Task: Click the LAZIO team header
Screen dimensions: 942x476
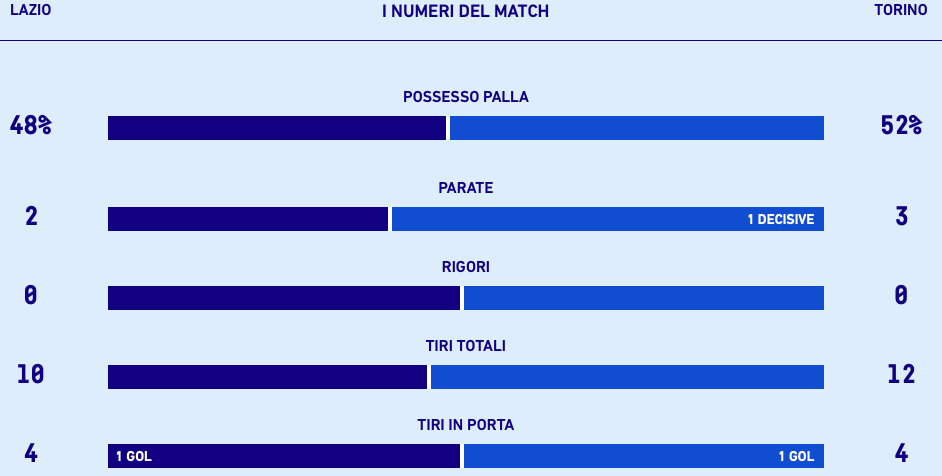Action: (x=30, y=9)
